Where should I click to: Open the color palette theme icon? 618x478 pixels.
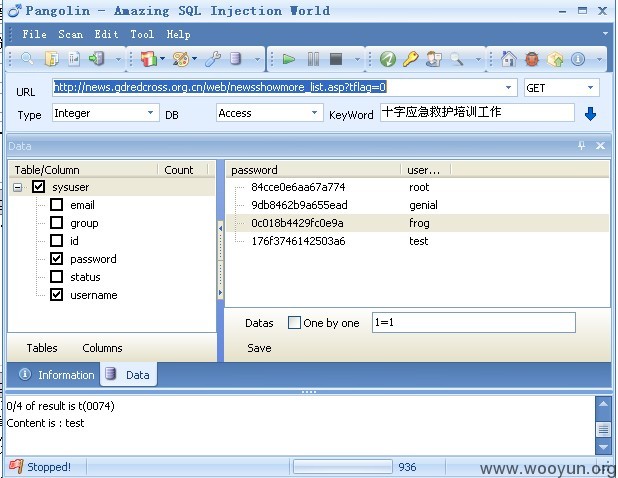coord(181,59)
